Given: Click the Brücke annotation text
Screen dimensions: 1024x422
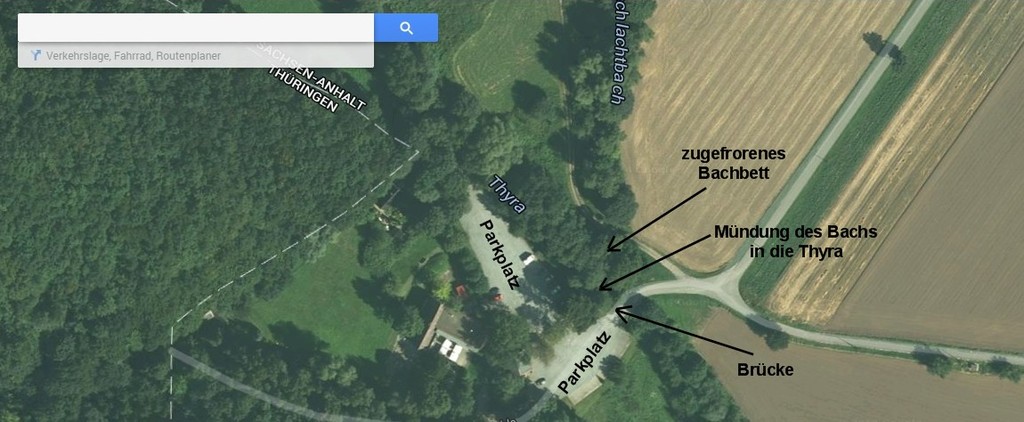Looking at the screenshot, I should click(x=765, y=370).
